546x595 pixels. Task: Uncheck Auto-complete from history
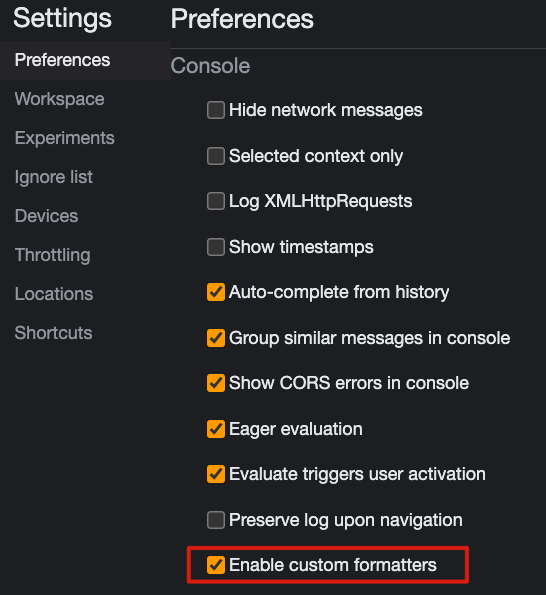pyautogui.click(x=216, y=292)
